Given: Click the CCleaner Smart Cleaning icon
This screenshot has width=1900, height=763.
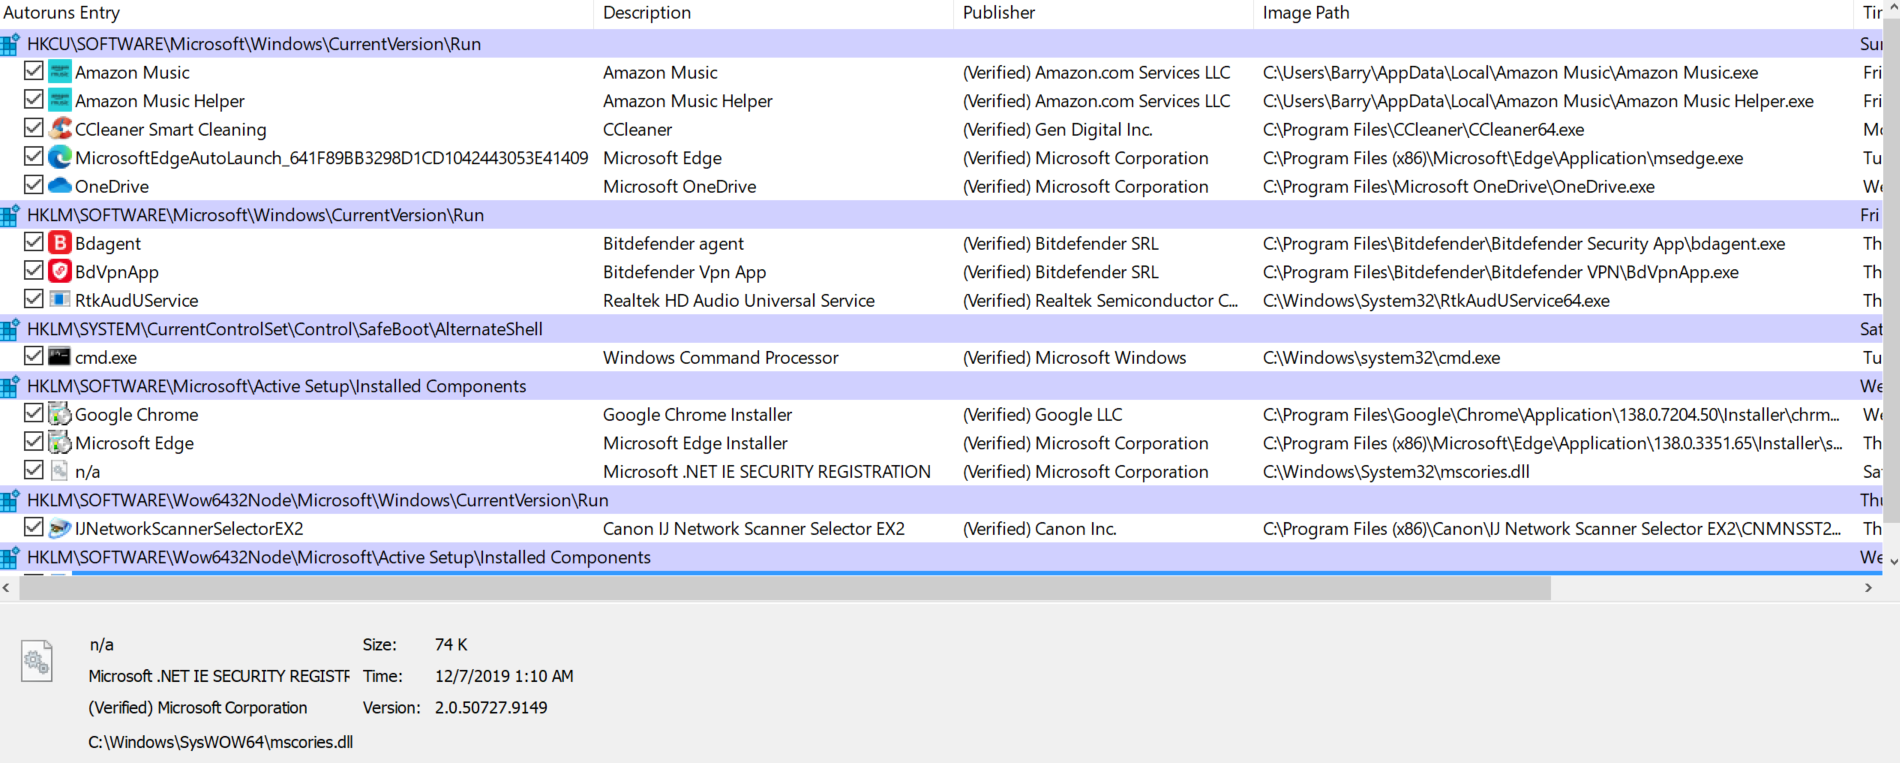Looking at the screenshot, I should point(60,129).
